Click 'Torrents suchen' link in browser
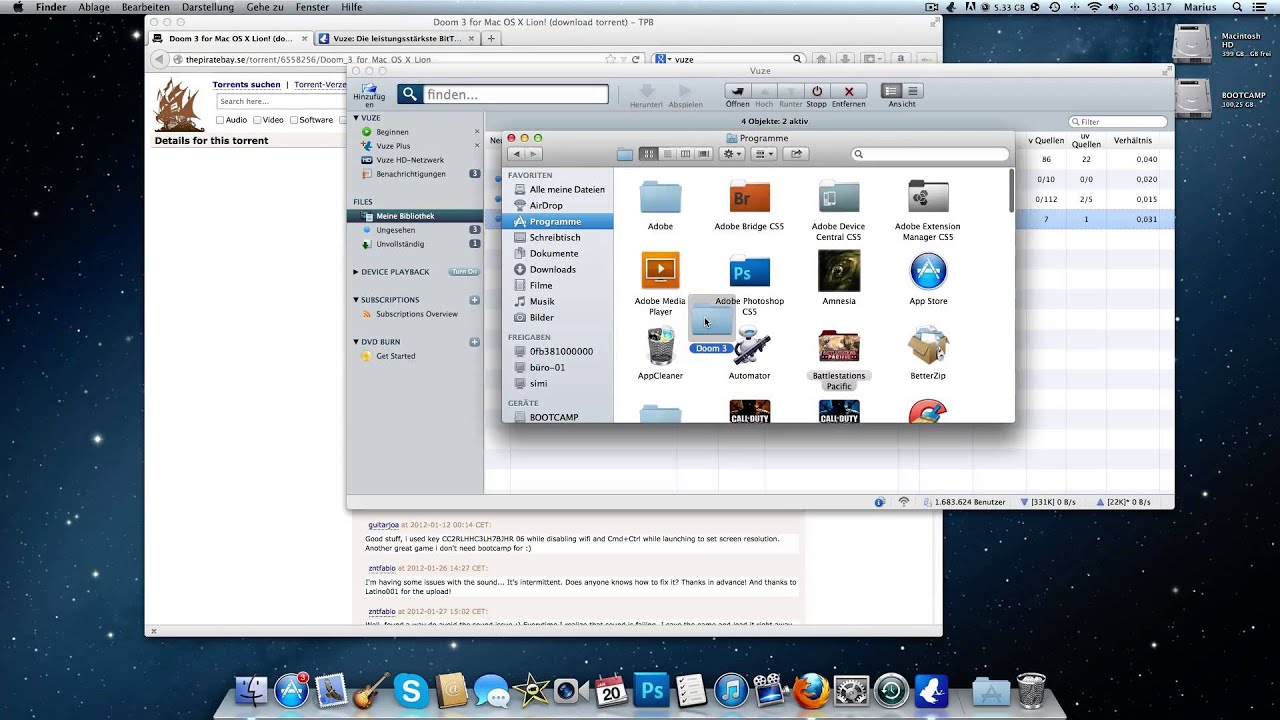 tap(246, 85)
